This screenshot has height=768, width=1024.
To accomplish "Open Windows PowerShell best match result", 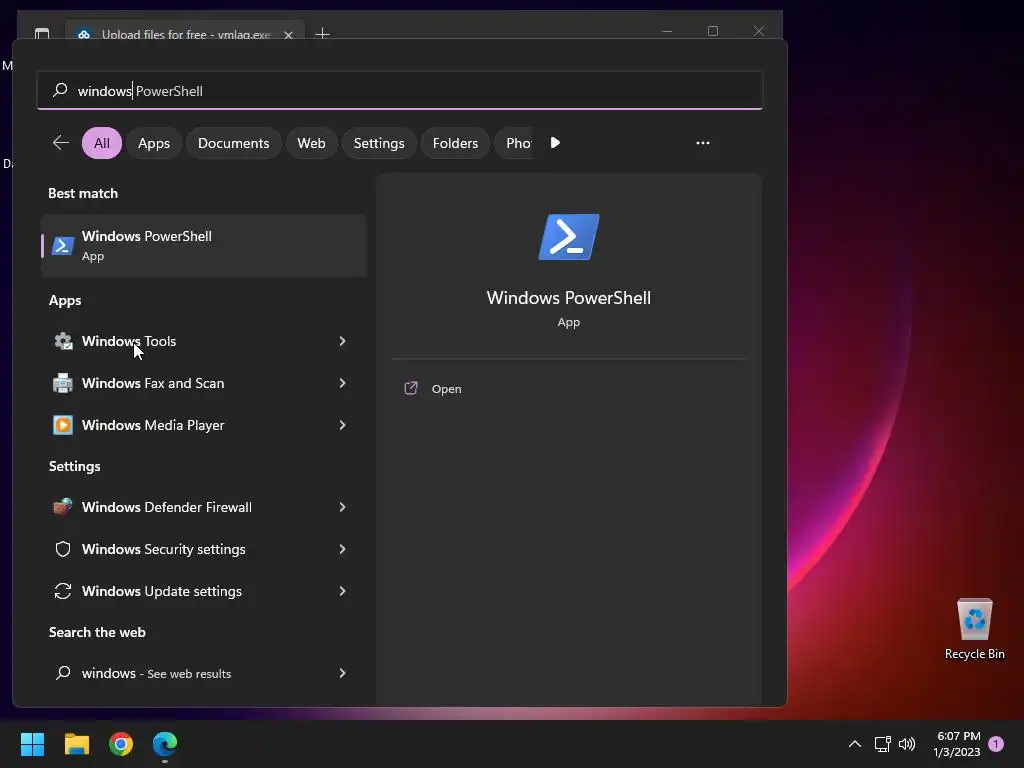I will [x=203, y=246].
